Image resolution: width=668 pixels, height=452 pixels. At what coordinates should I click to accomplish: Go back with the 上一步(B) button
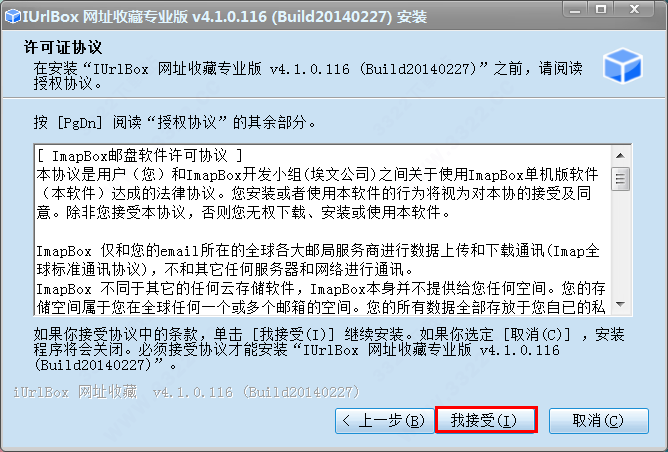[x=385, y=421]
